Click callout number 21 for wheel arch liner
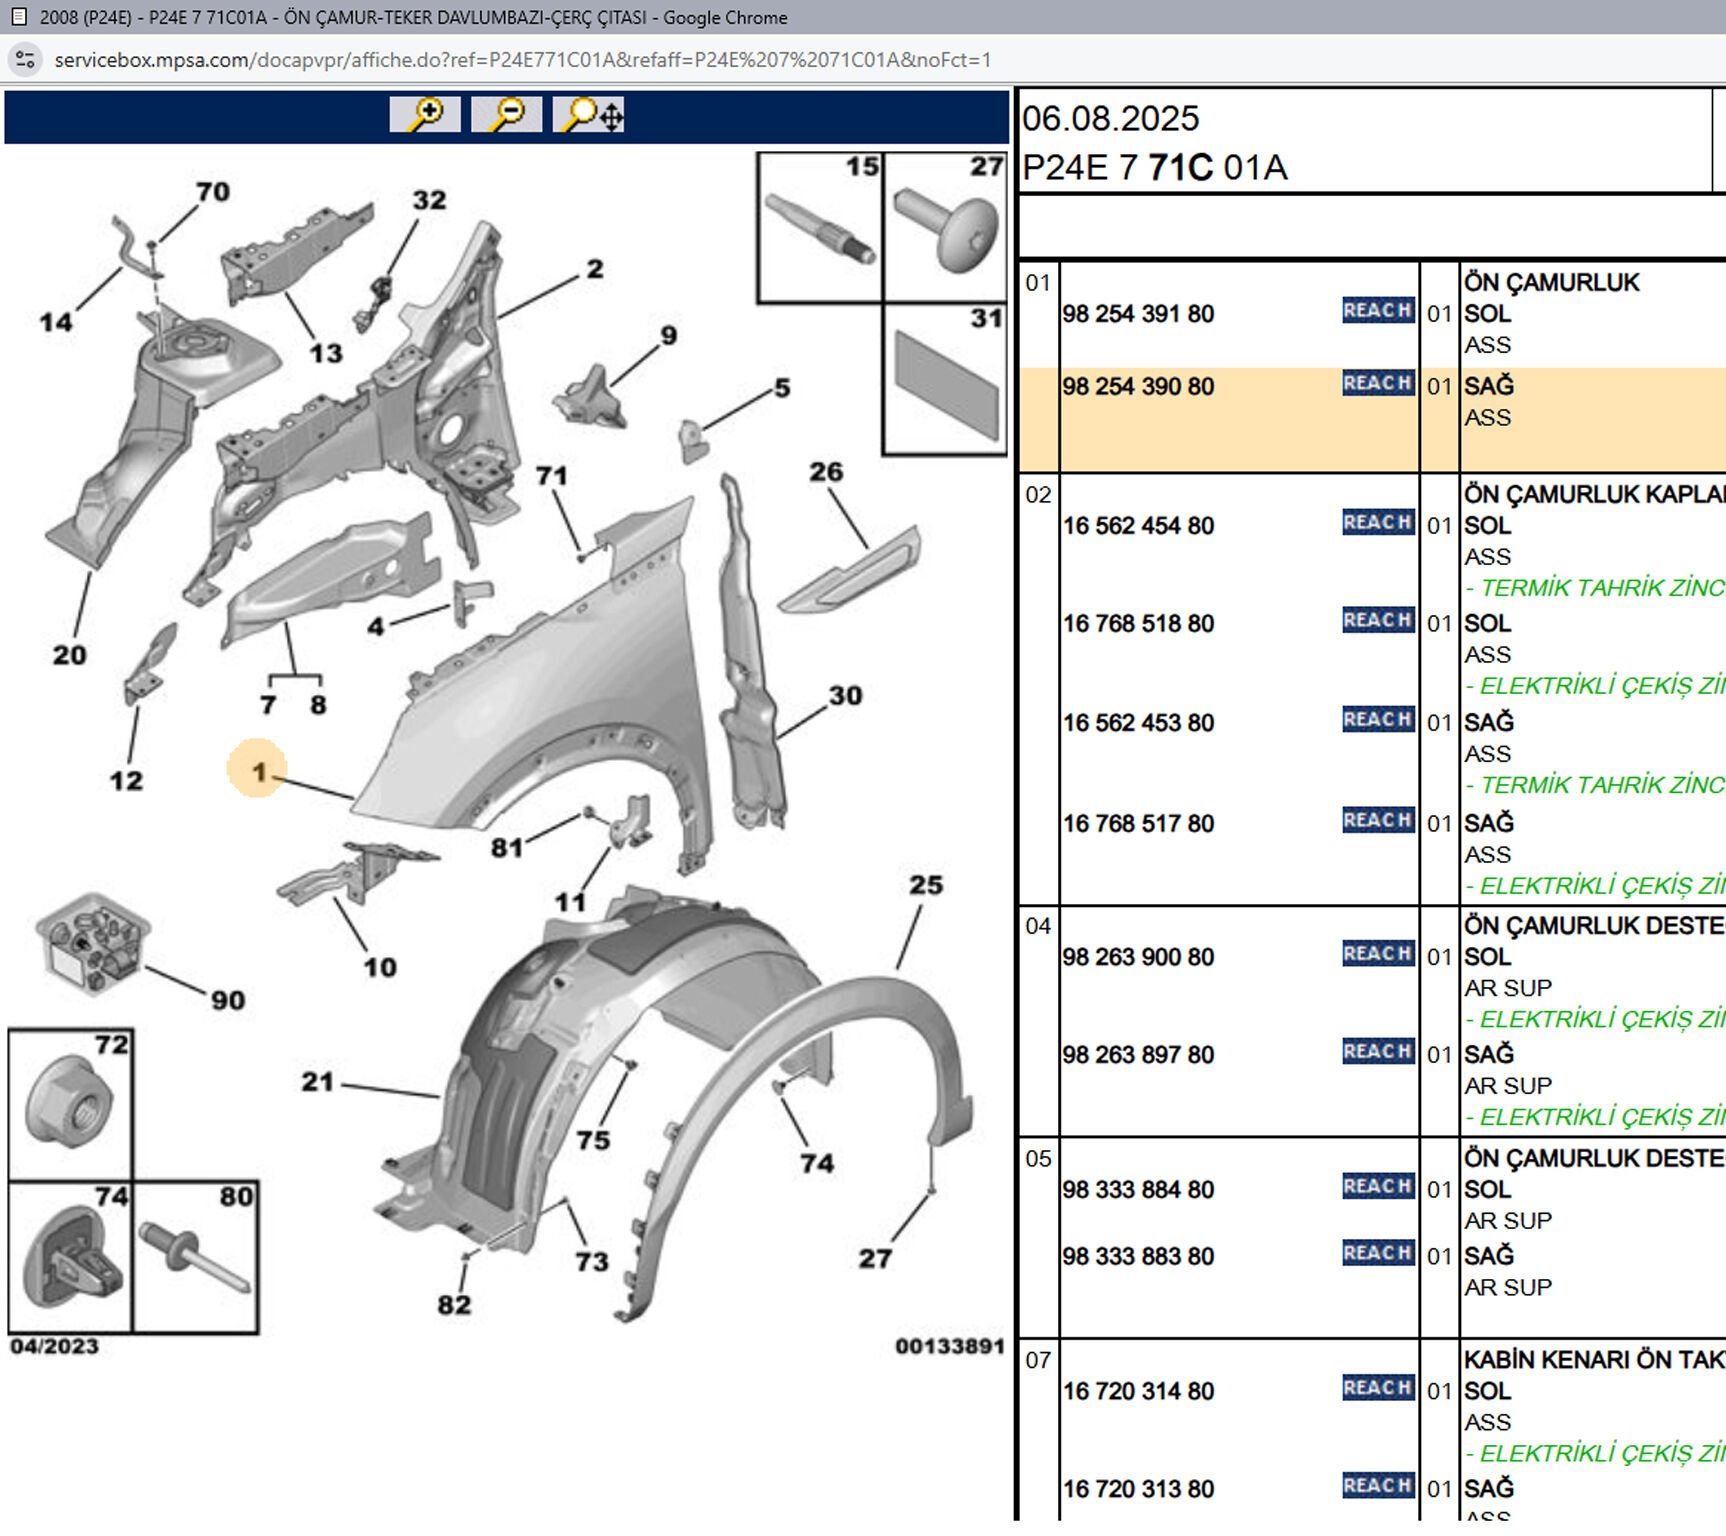Image resolution: width=1726 pixels, height=1536 pixels. click(x=317, y=1082)
